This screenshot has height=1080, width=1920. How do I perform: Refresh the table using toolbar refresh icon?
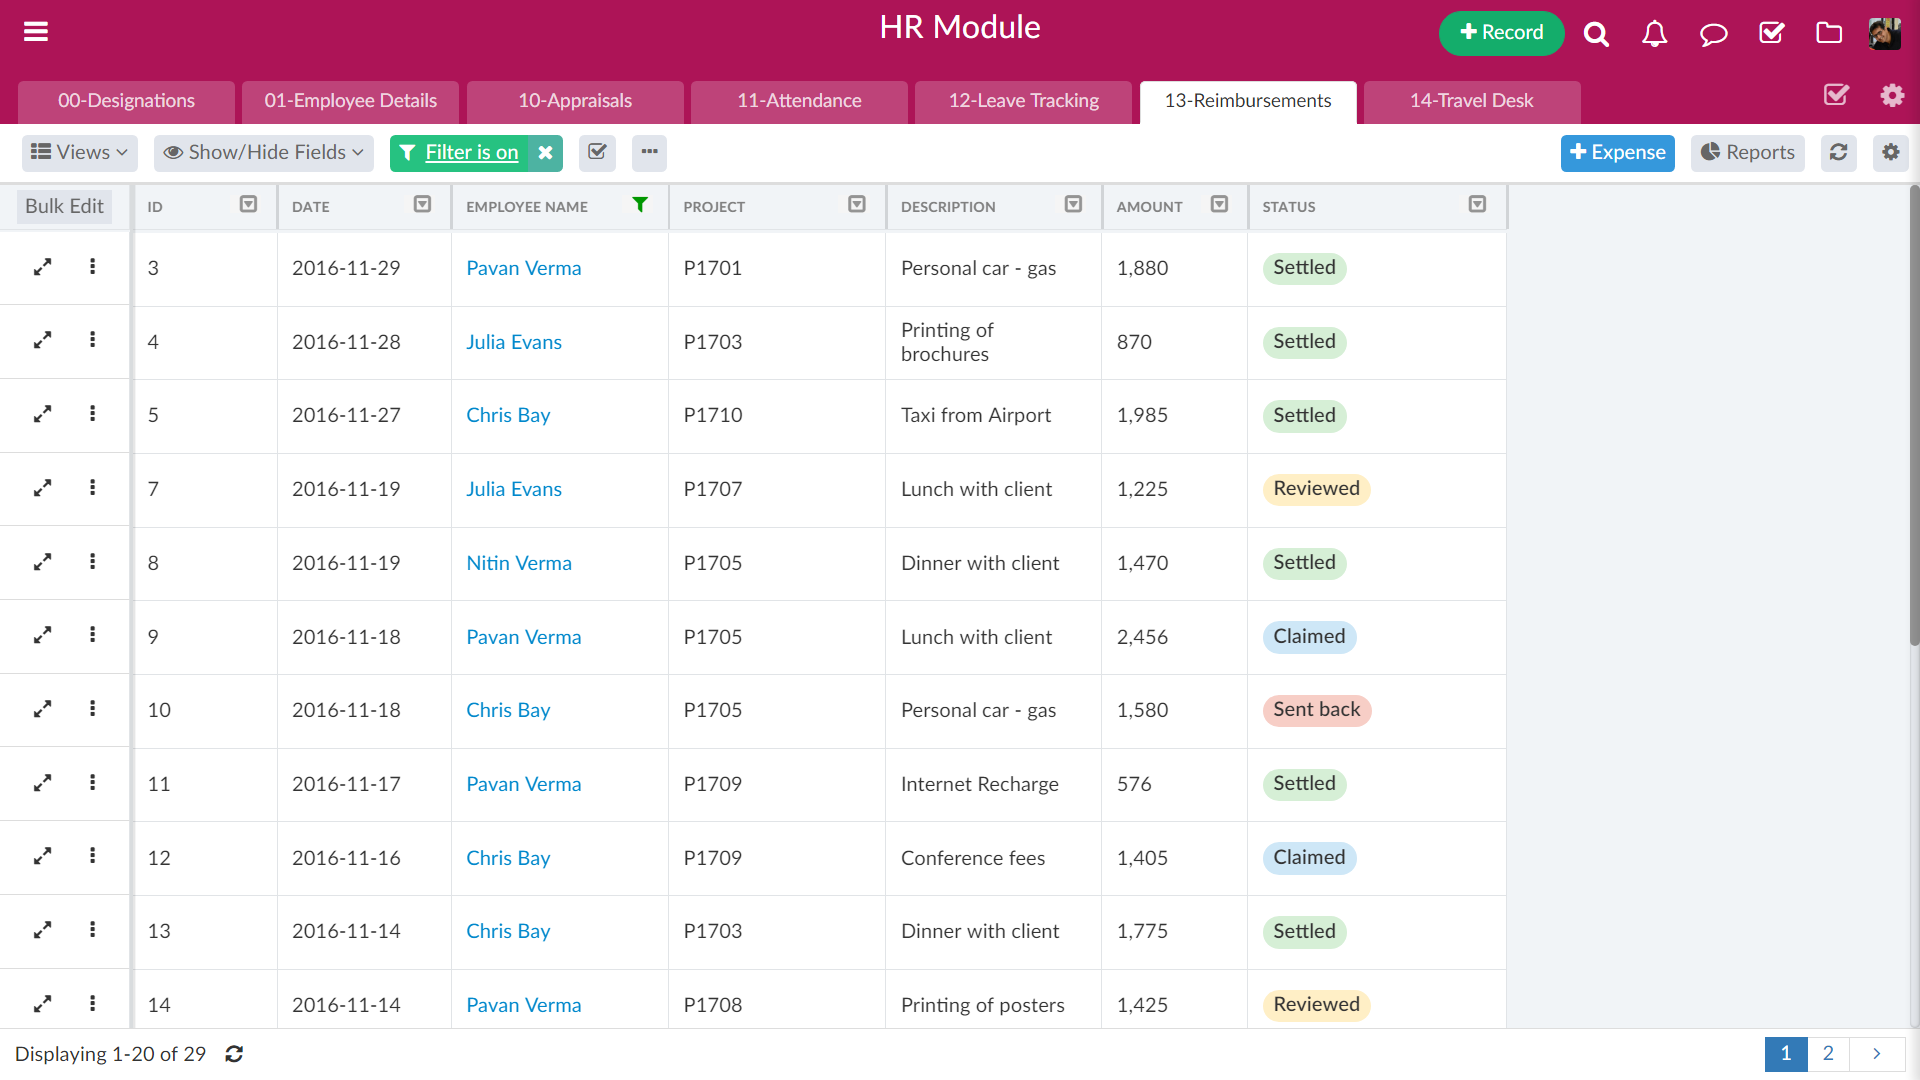(x=1838, y=152)
